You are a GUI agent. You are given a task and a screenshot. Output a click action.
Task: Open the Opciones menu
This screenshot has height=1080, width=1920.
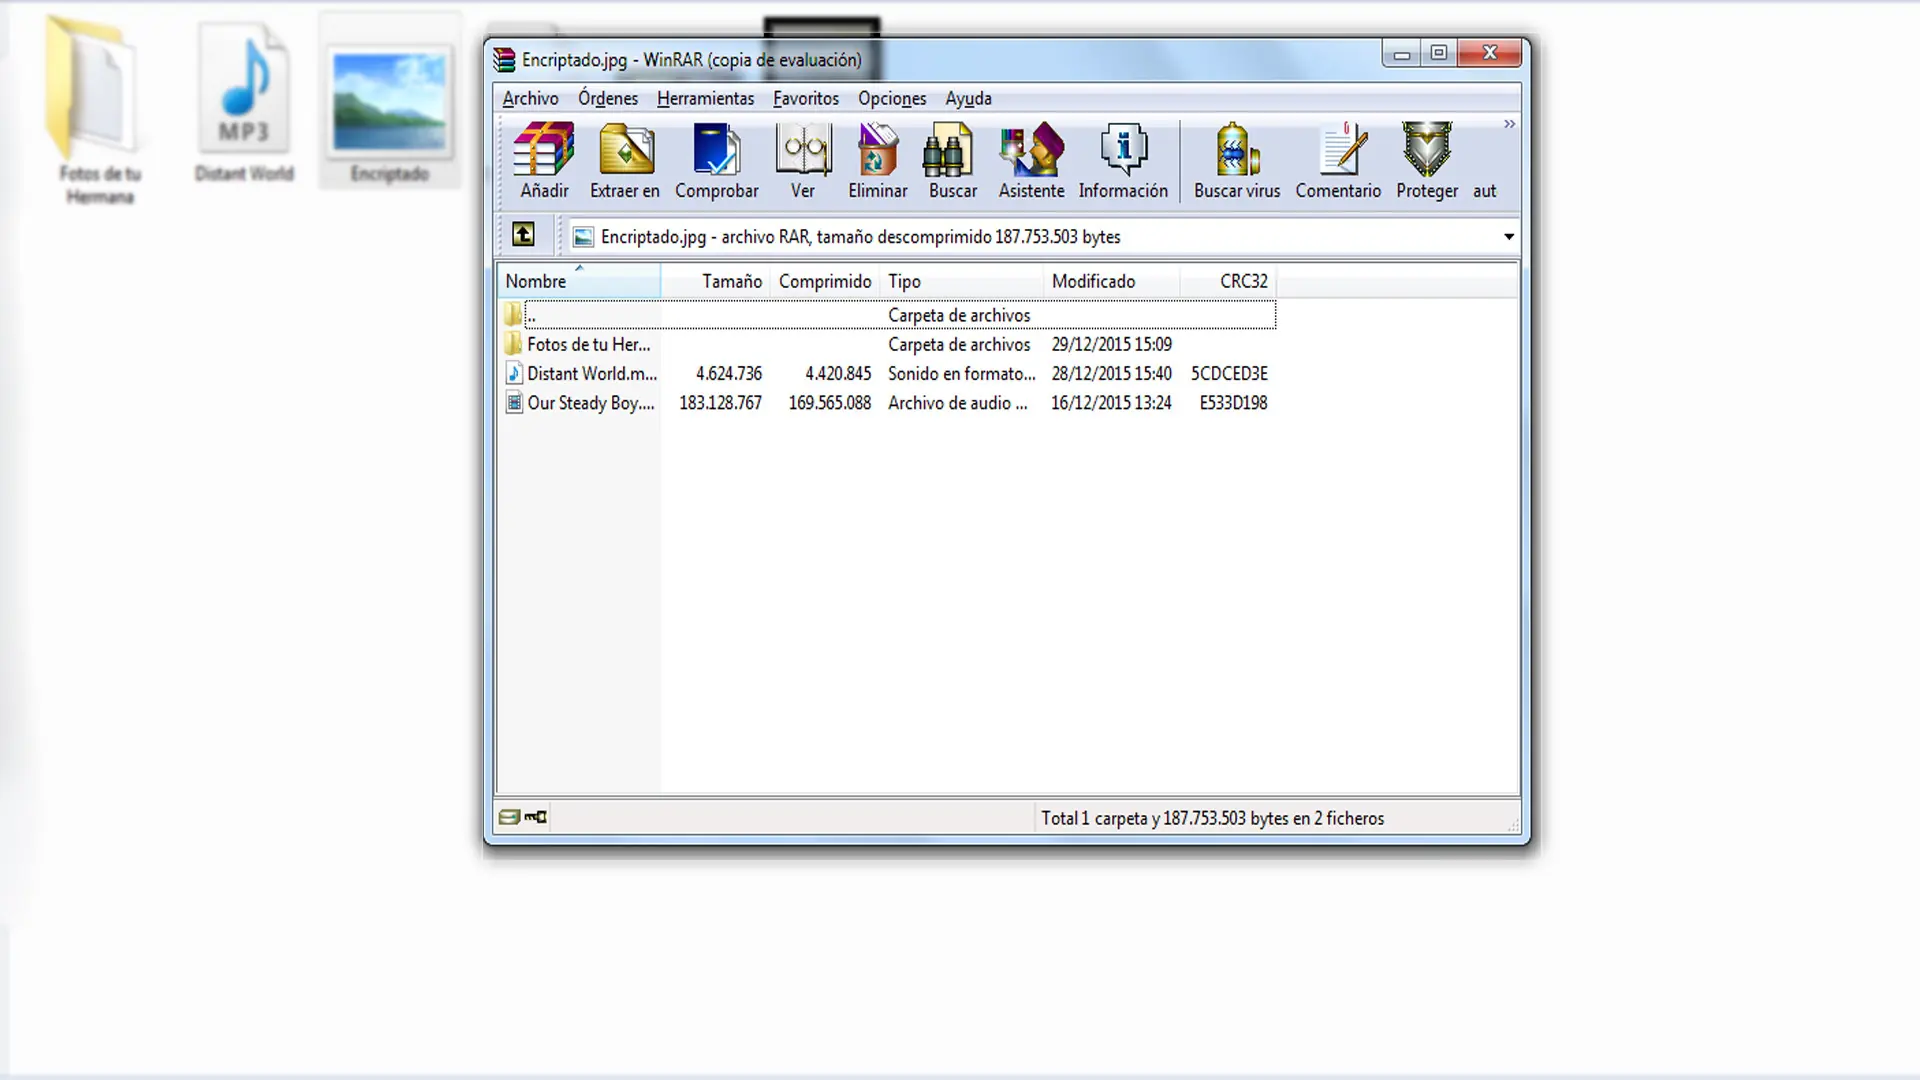(892, 98)
